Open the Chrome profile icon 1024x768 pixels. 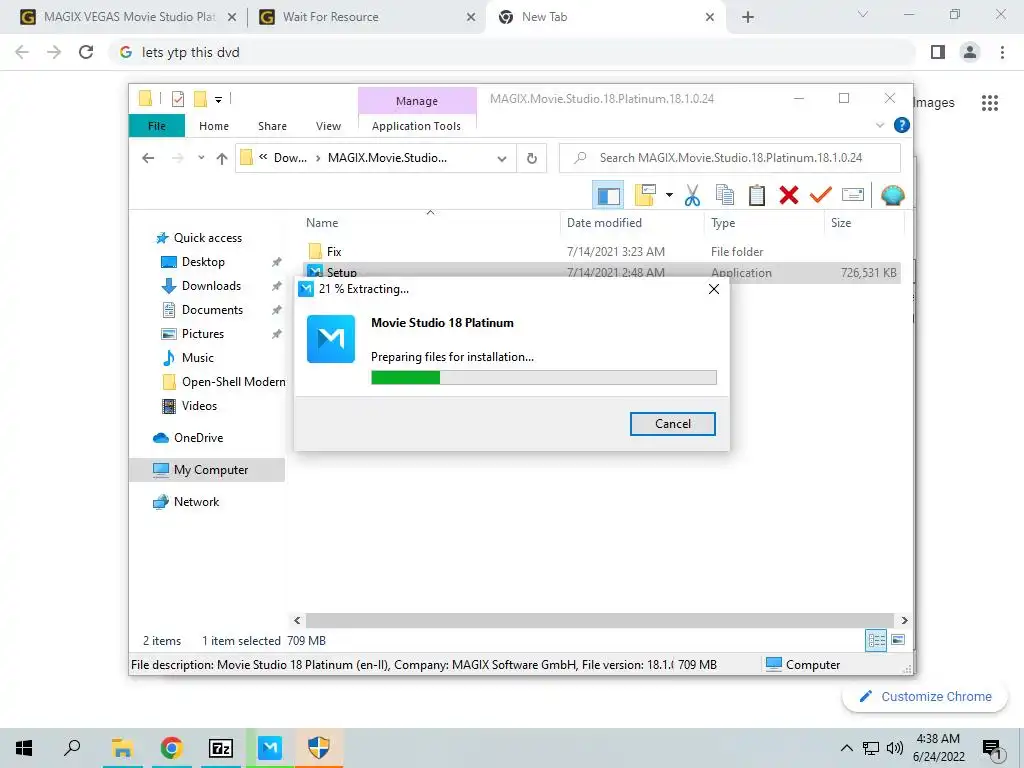click(970, 52)
